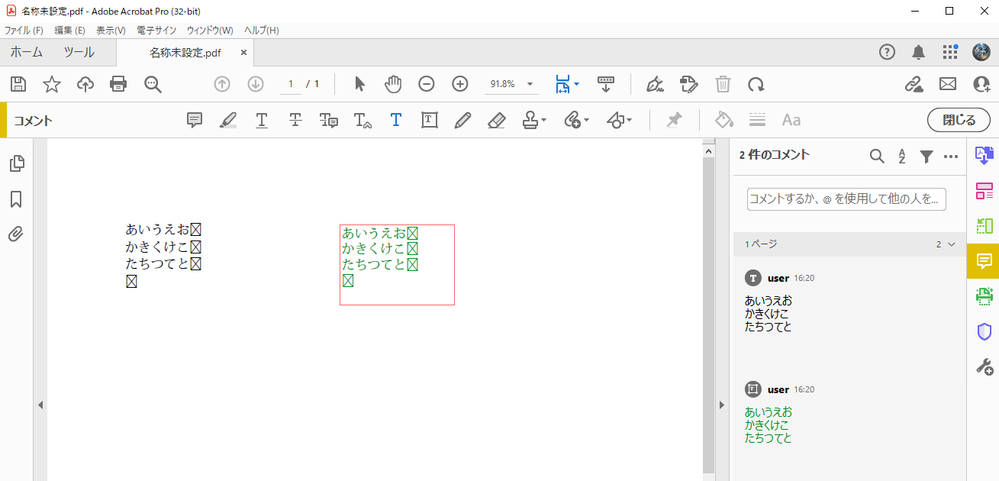Viewport: 999px width, 481px height.
Task: Open the comment filter button
Action: (x=926, y=156)
